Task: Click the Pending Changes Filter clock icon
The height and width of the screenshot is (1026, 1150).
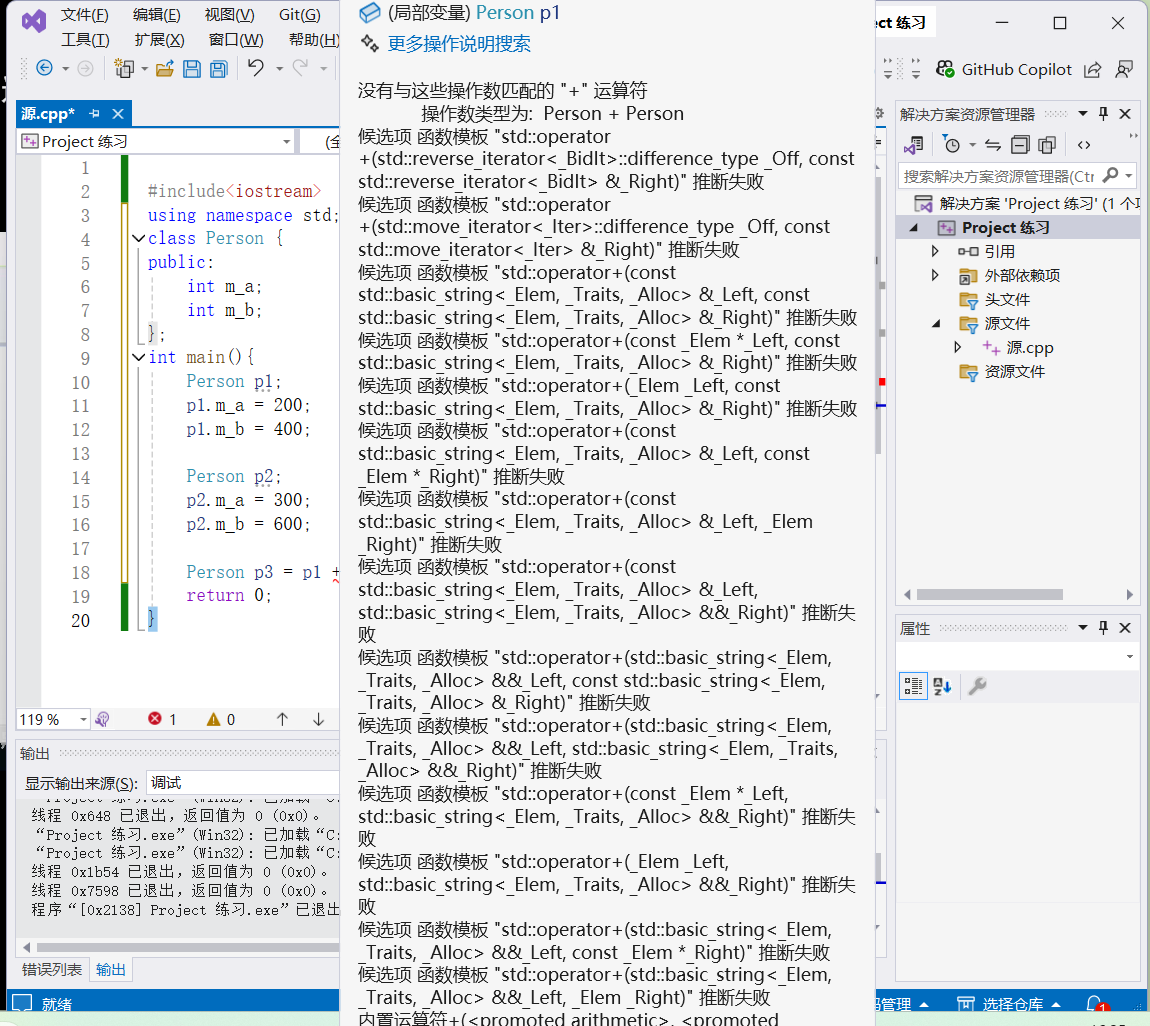Action: [951, 144]
